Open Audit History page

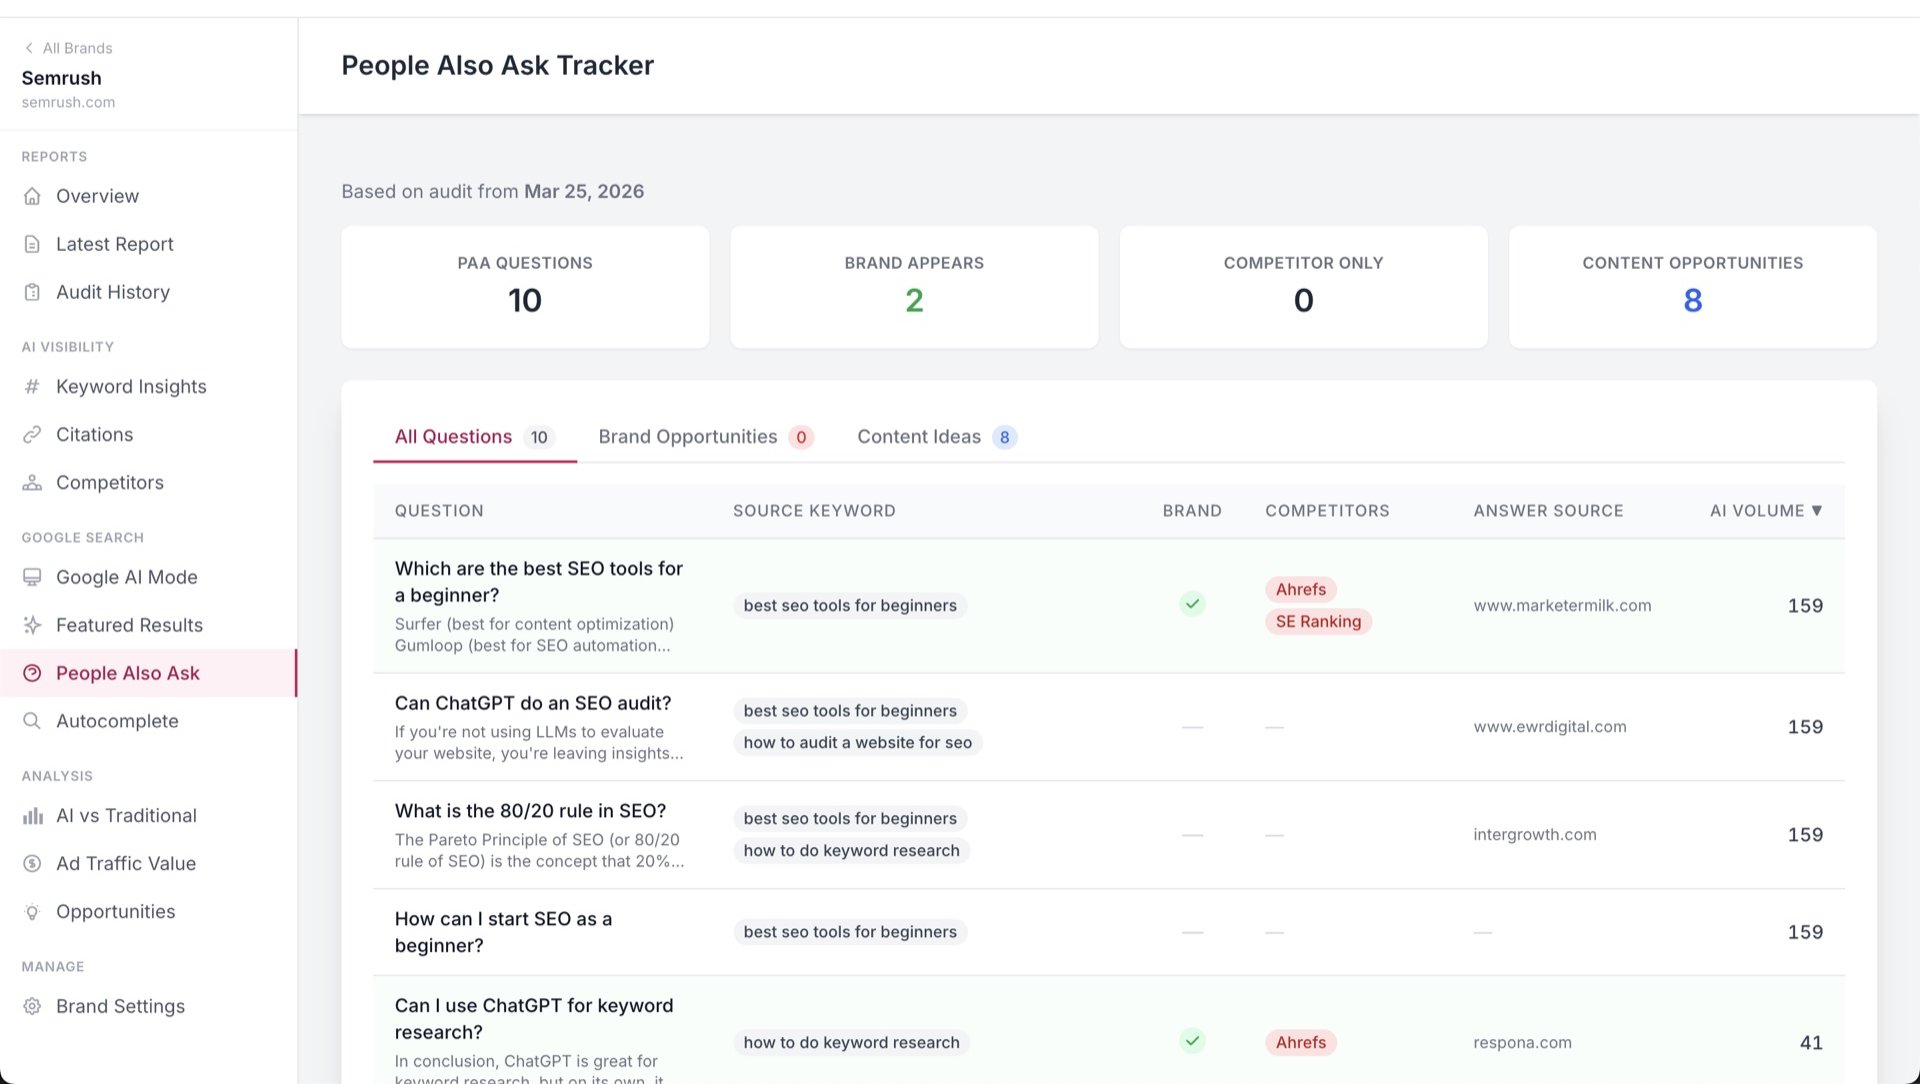(x=113, y=292)
